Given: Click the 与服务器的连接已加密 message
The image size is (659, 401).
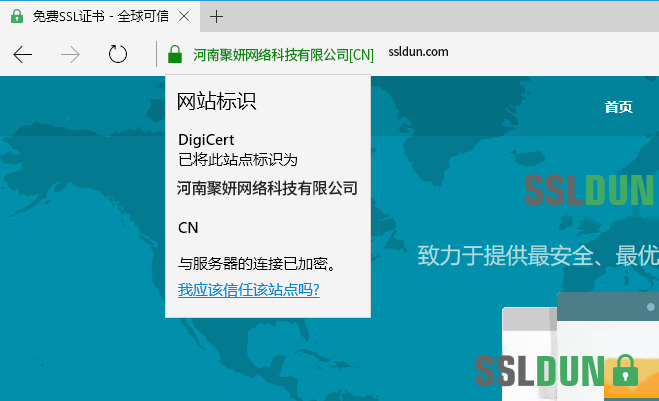Looking at the screenshot, I should 255,265.
